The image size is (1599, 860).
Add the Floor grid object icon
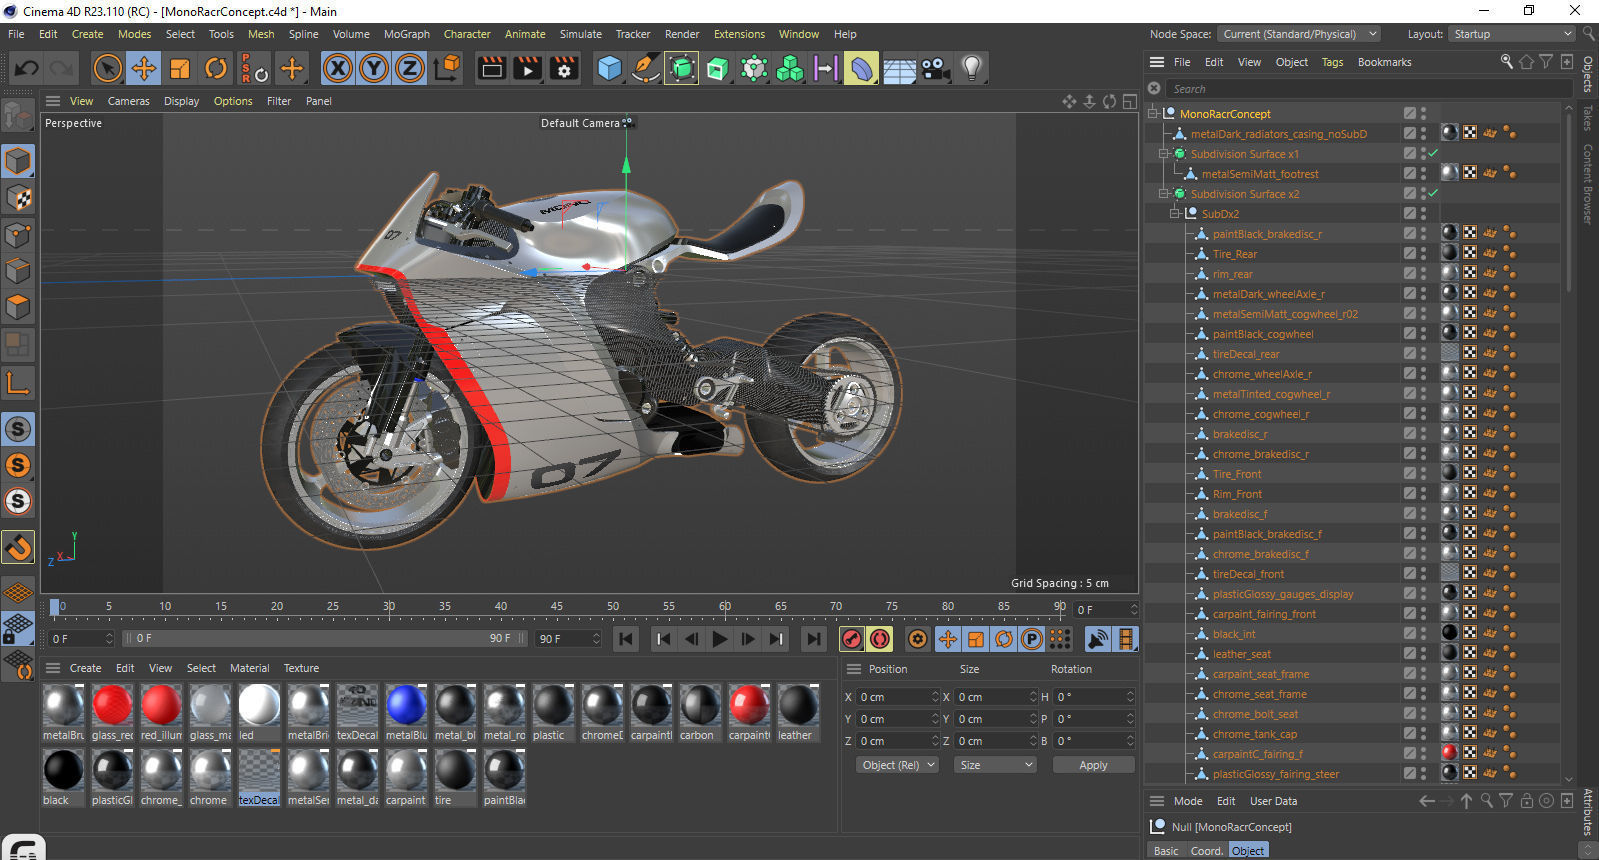[899, 68]
